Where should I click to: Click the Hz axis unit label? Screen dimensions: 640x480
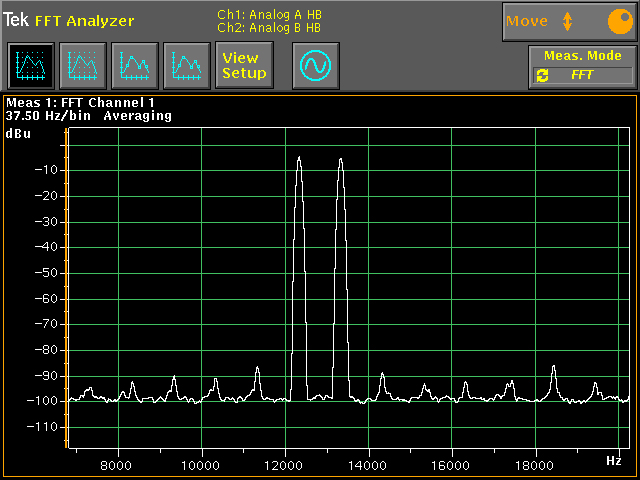pyautogui.click(x=613, y=460)
